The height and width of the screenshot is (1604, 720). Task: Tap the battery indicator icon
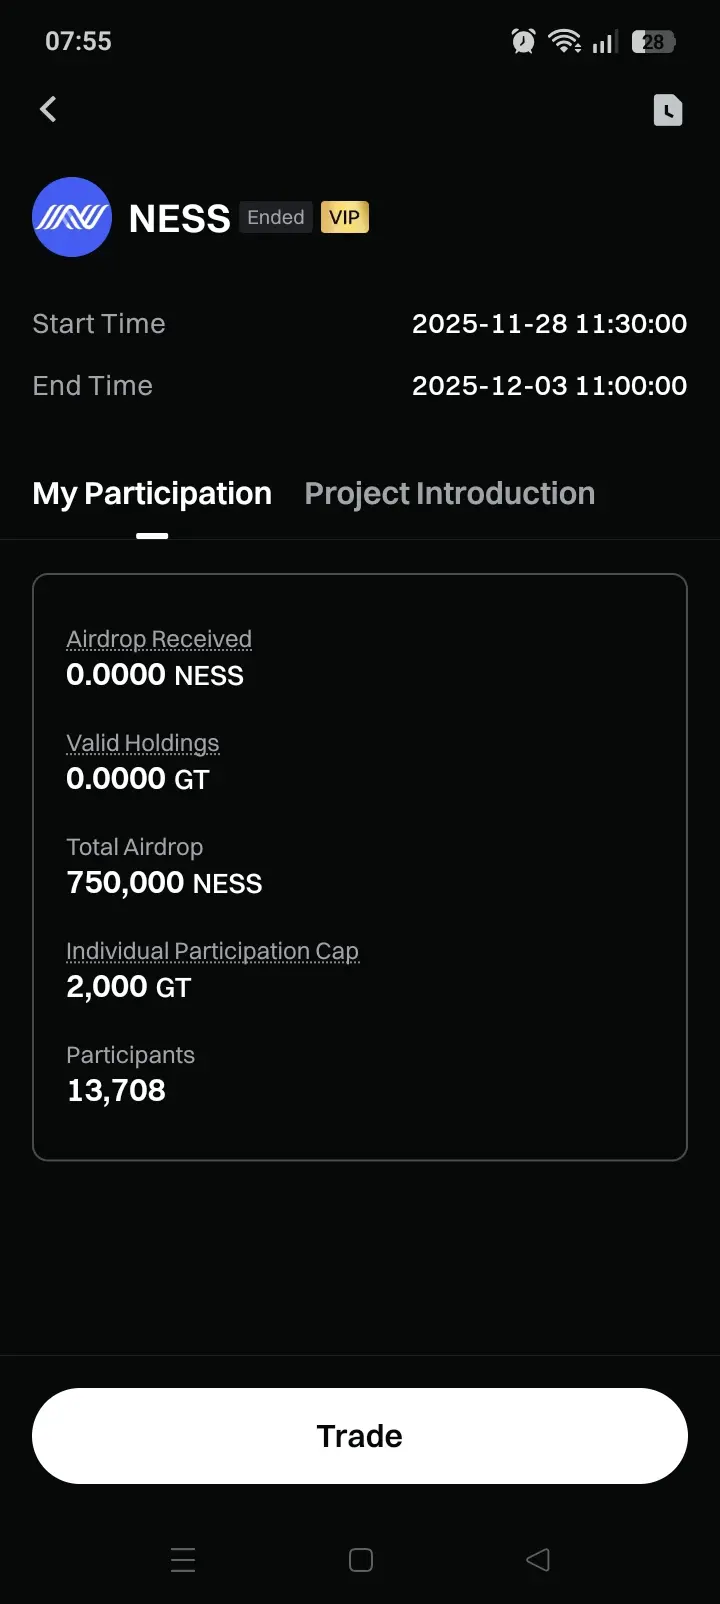[x=654, y=42]
